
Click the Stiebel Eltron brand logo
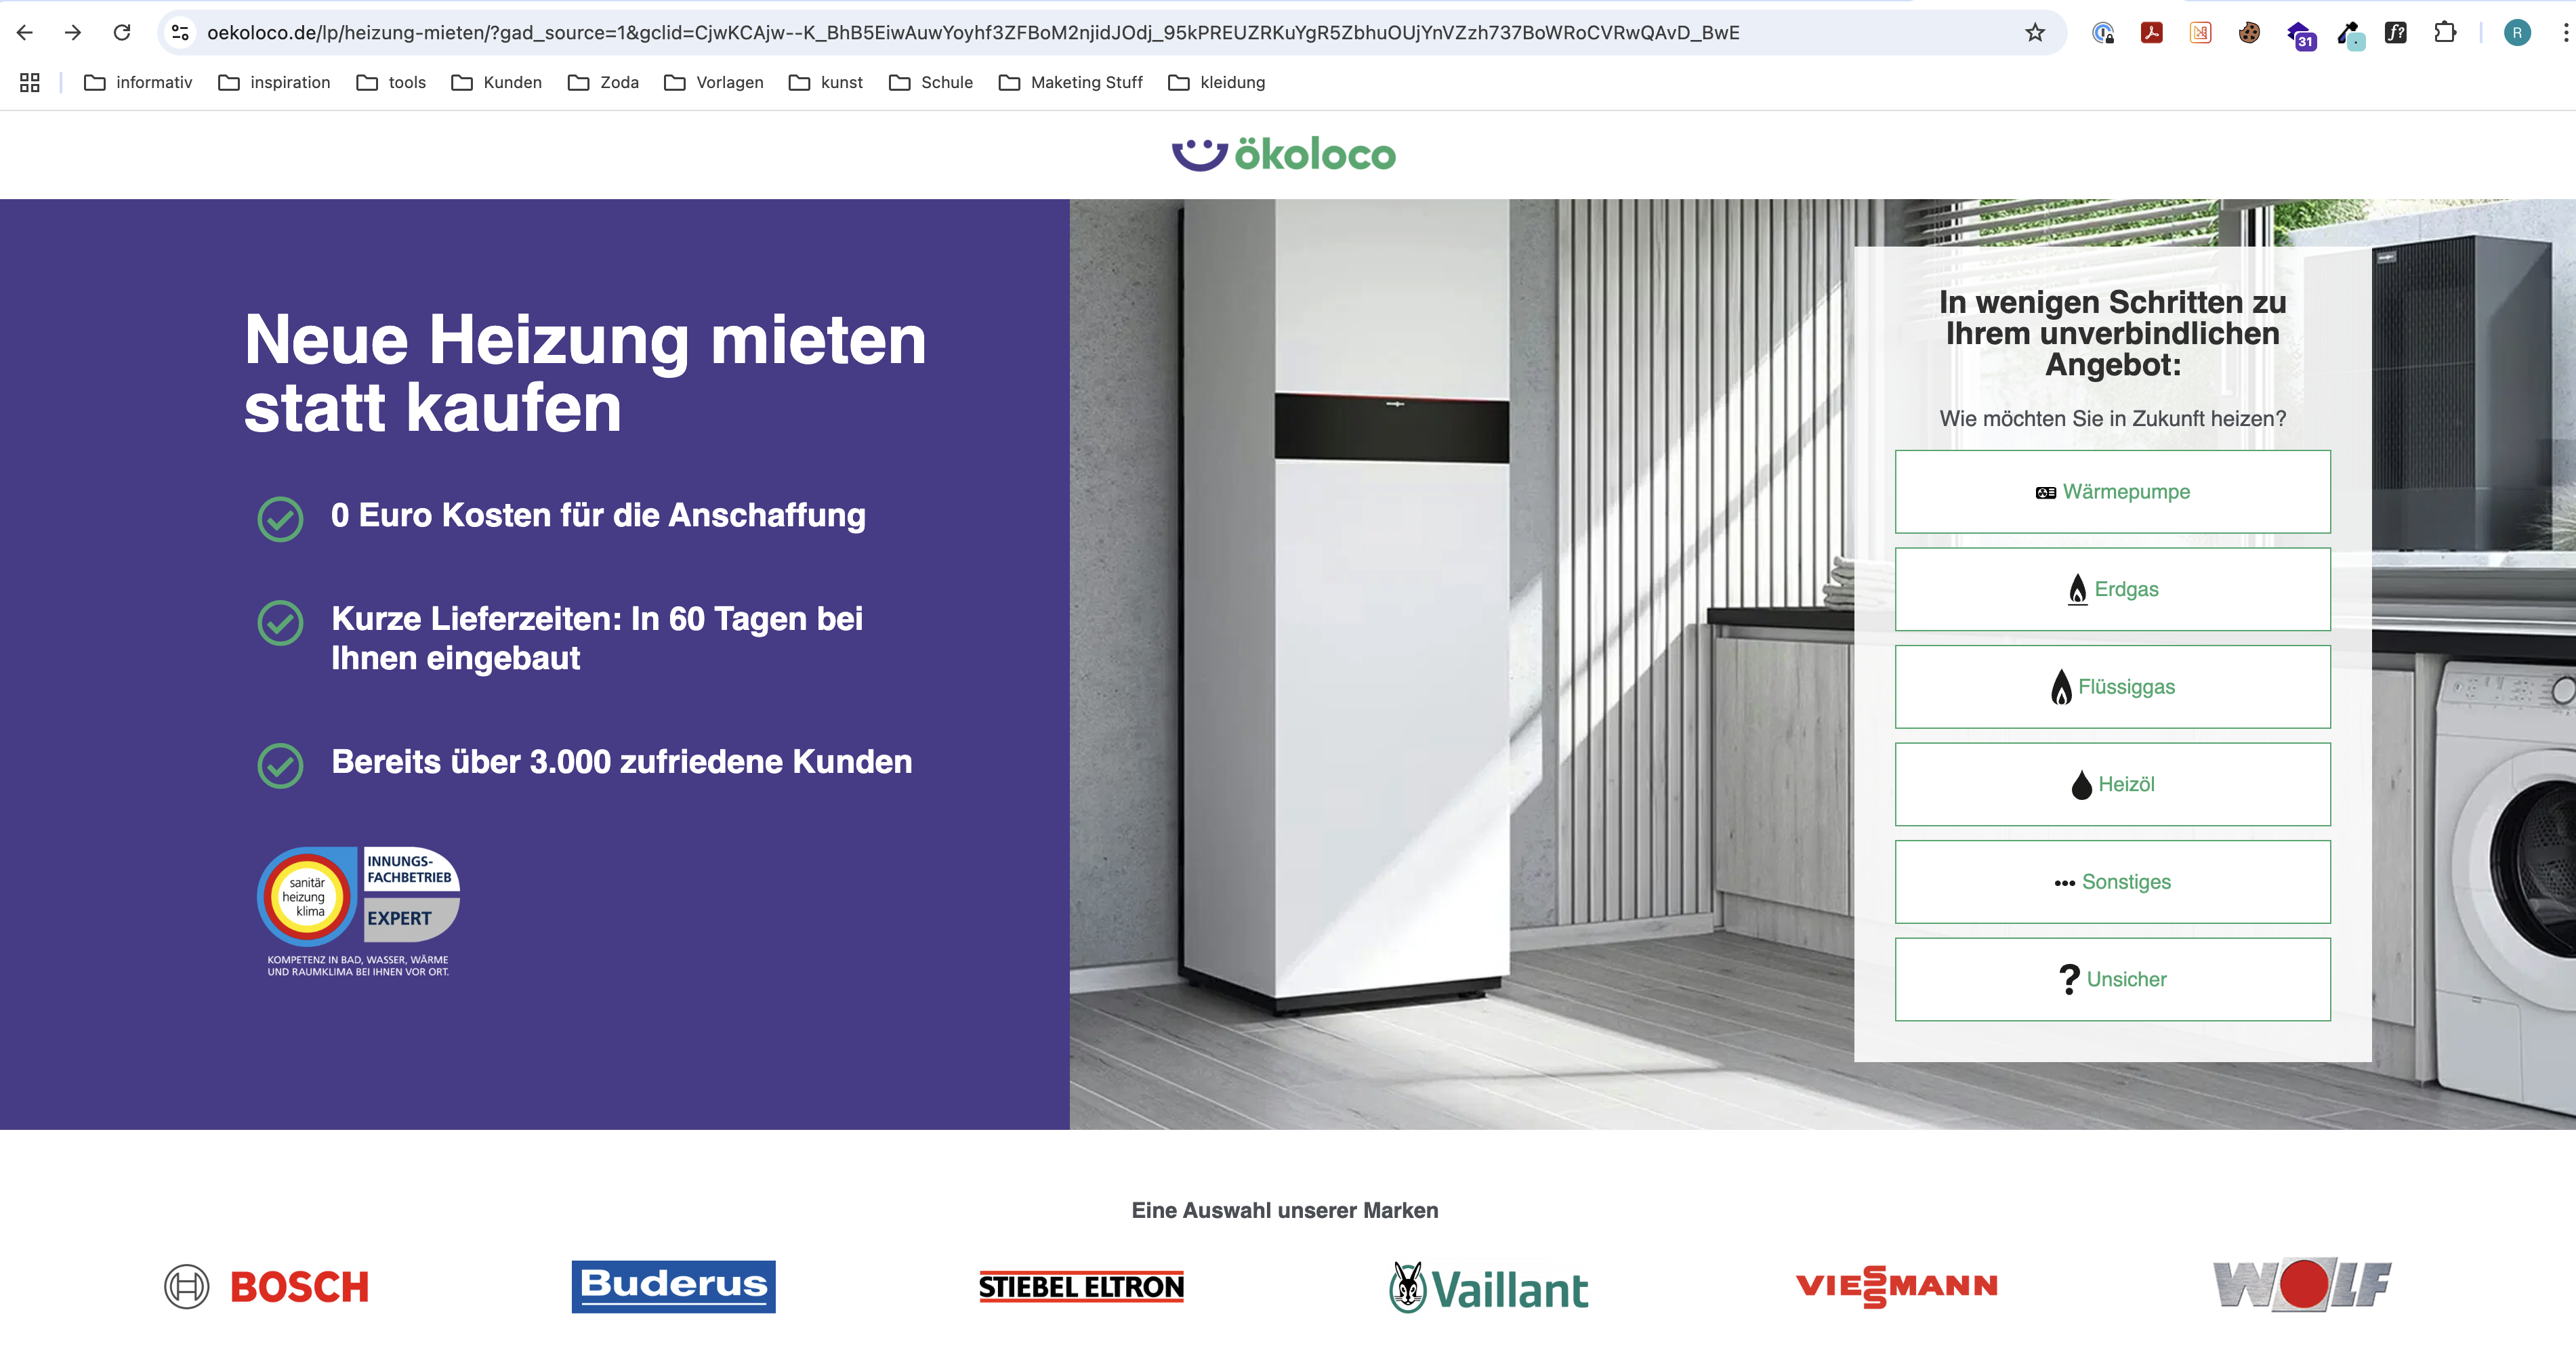[x=1081, y=1286]
